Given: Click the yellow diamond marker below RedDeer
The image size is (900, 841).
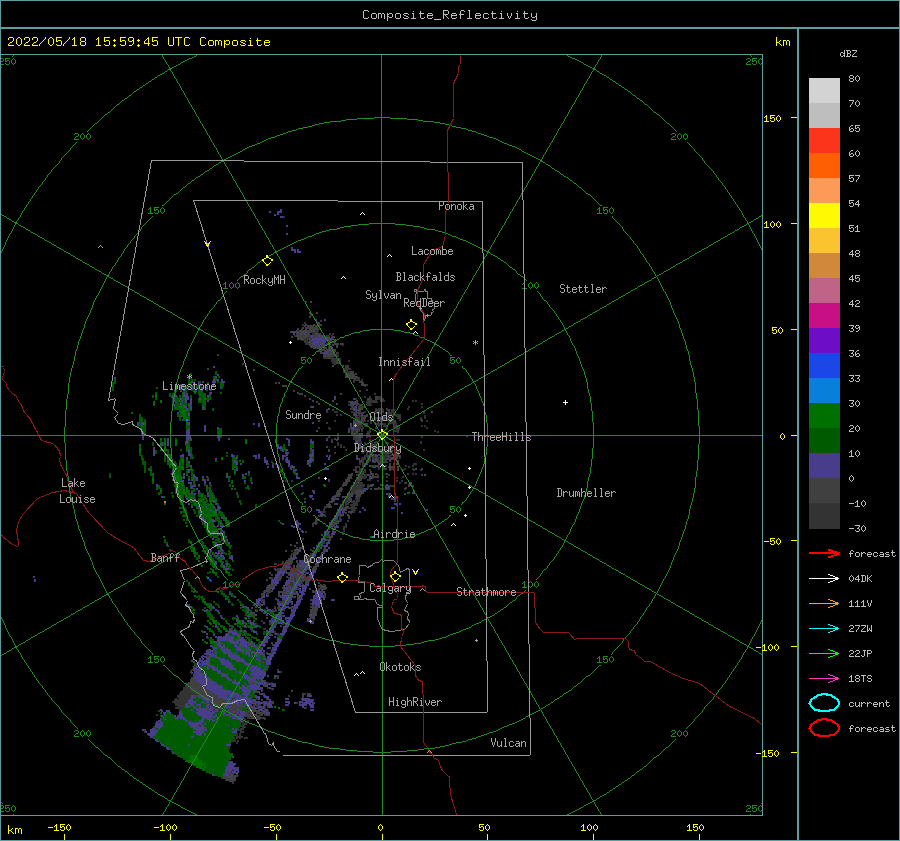Looking at the screenshot, I should coord(412,325).
